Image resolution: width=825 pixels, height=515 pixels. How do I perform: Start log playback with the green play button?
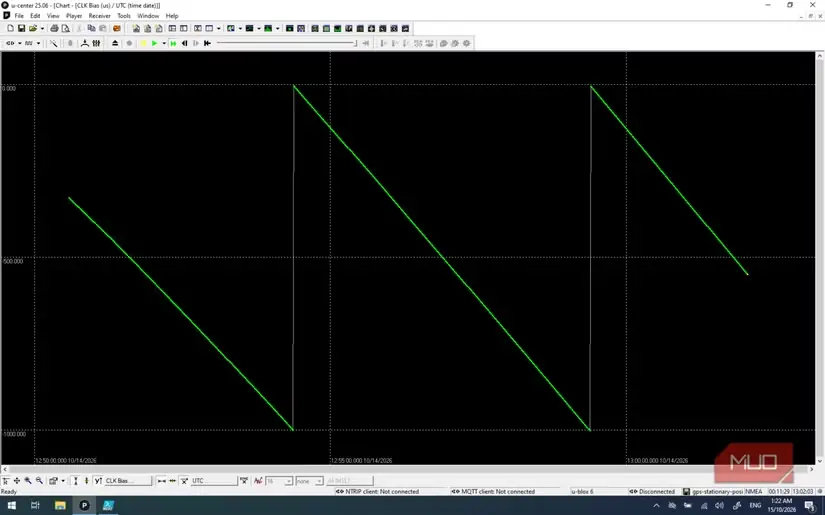click(154, 43)
